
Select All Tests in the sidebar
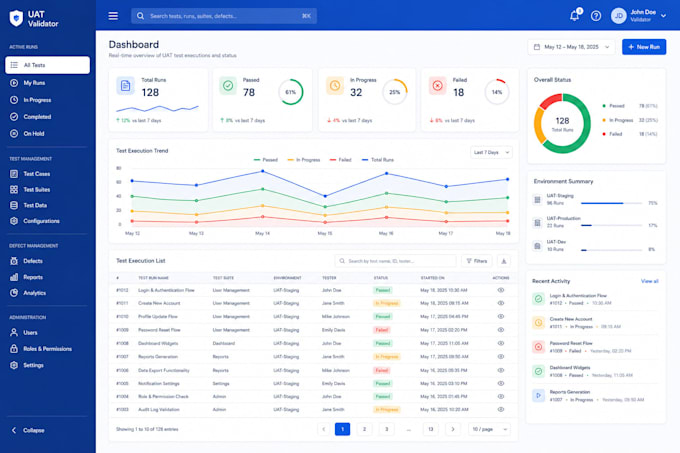[x=48, y=65]
